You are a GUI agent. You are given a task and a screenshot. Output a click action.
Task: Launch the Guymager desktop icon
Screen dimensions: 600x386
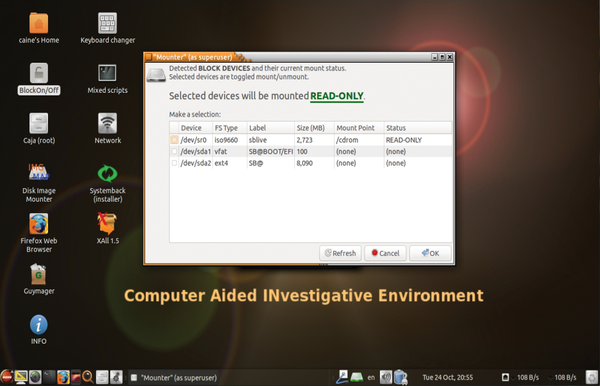coord(38,274)
